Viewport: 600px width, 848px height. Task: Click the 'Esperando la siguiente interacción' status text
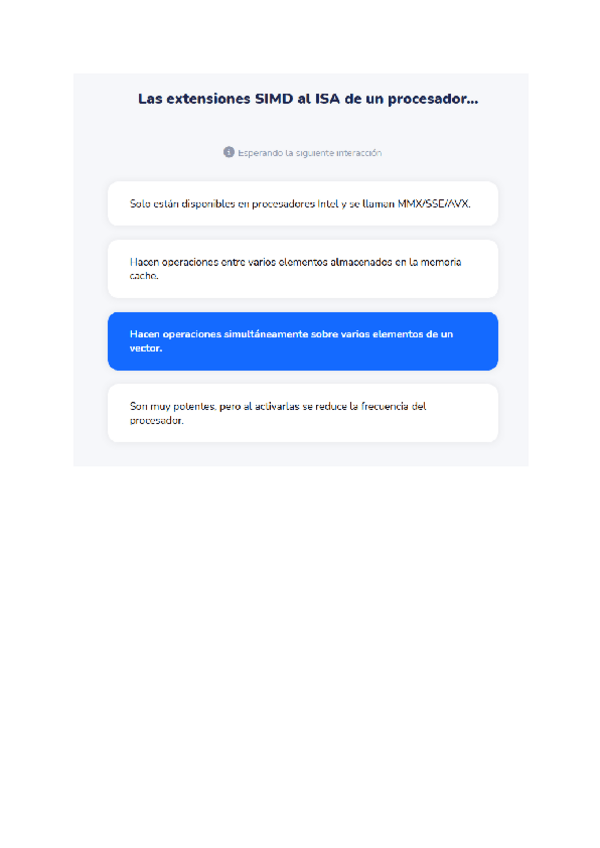coord(310,153)
